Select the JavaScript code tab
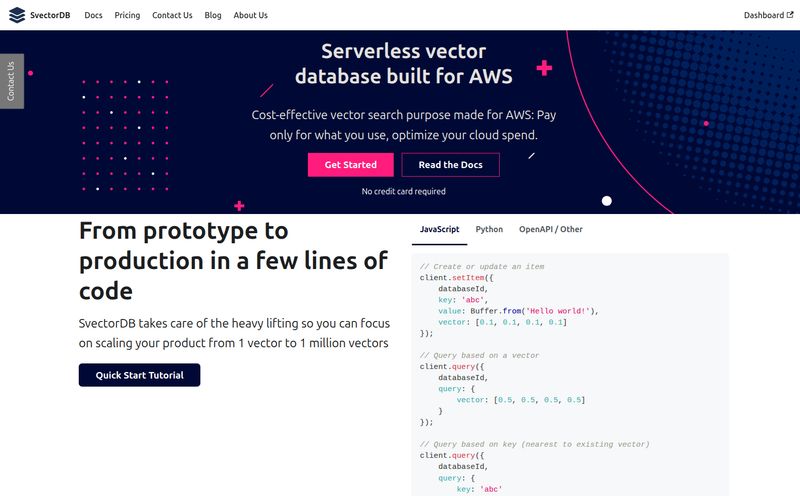Image resolution: width=800 pixels, height=496 pixels. 439,230
